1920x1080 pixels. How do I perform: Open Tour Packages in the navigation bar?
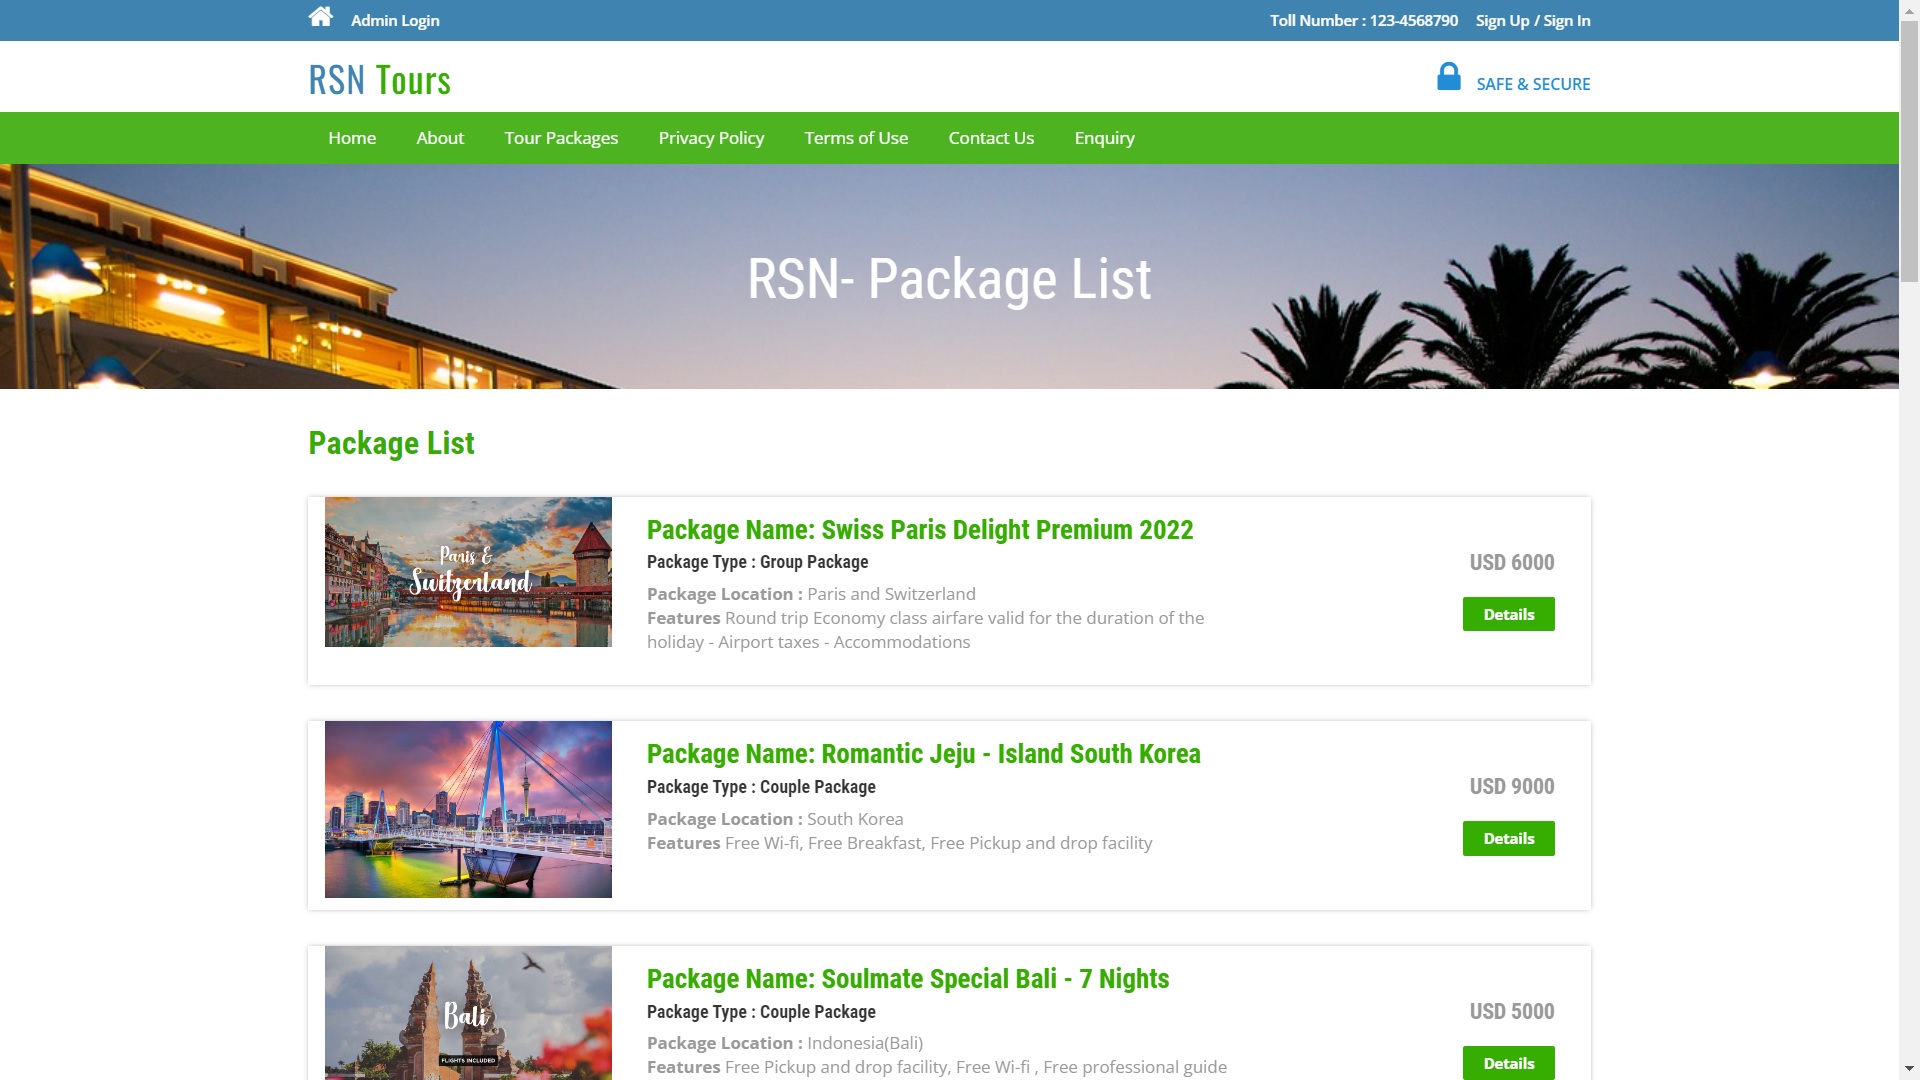click(x=561, y=137)
